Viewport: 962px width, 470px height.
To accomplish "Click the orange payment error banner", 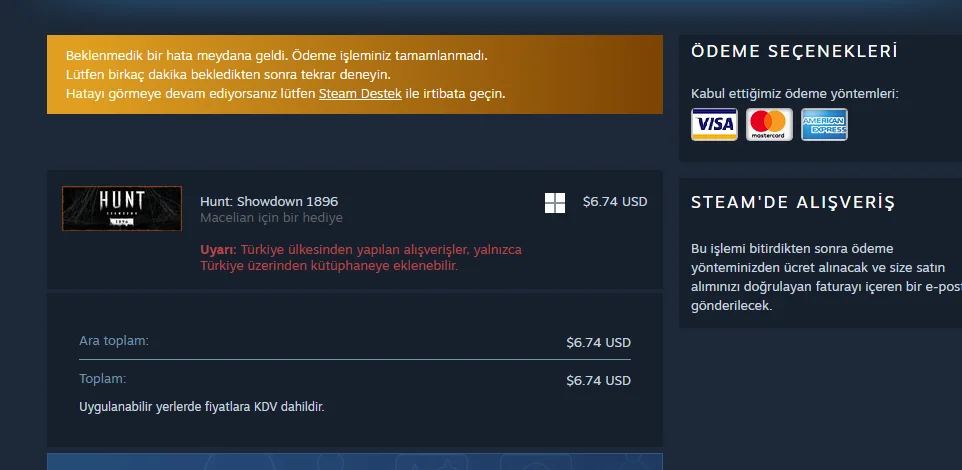I will tap(355, 74).
